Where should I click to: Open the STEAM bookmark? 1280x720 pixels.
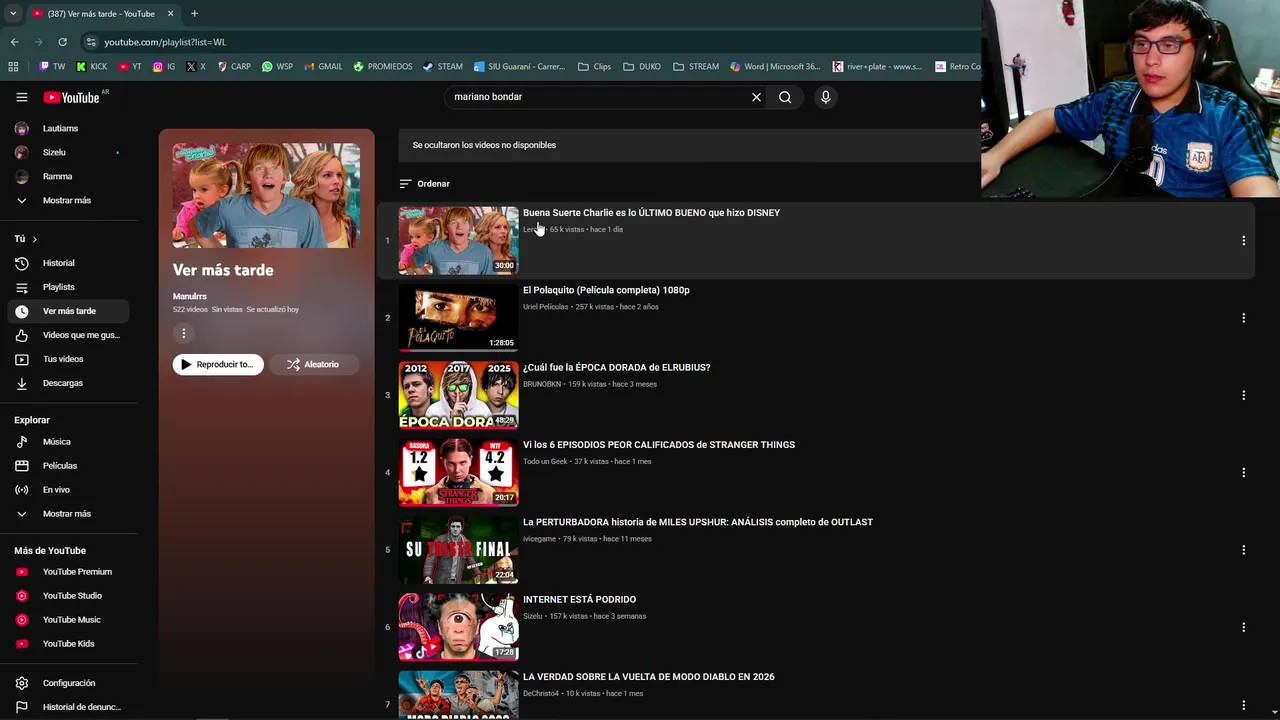(x=442, y=67)
